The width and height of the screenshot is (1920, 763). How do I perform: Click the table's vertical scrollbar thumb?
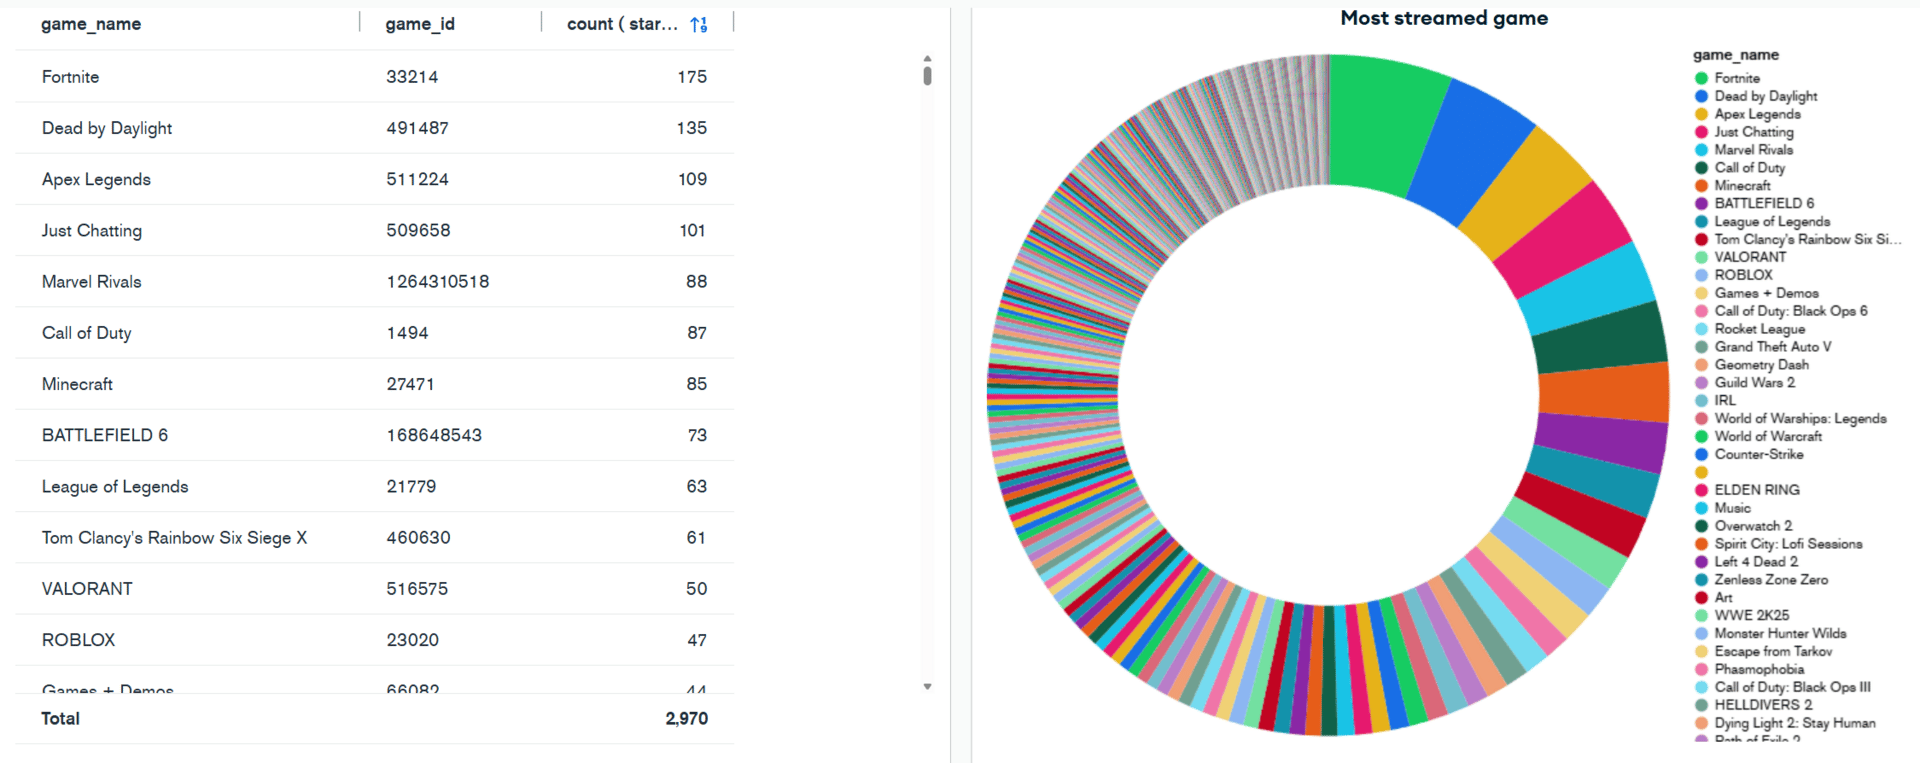(x=927, y=75)
